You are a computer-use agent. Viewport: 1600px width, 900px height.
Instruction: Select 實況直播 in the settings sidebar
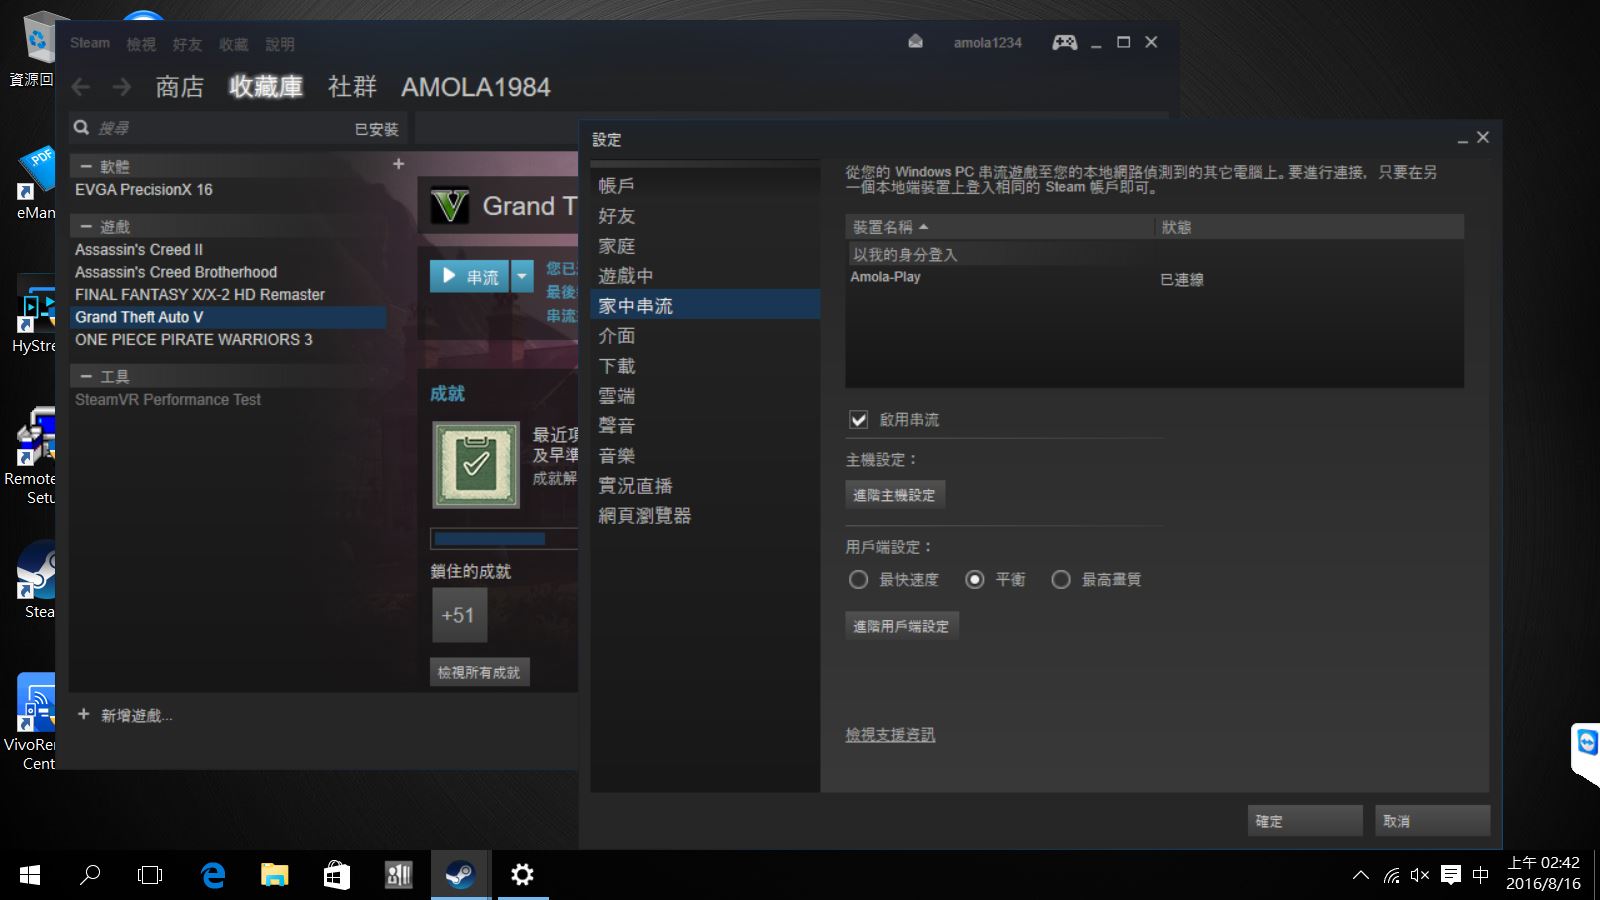[705, 485]
